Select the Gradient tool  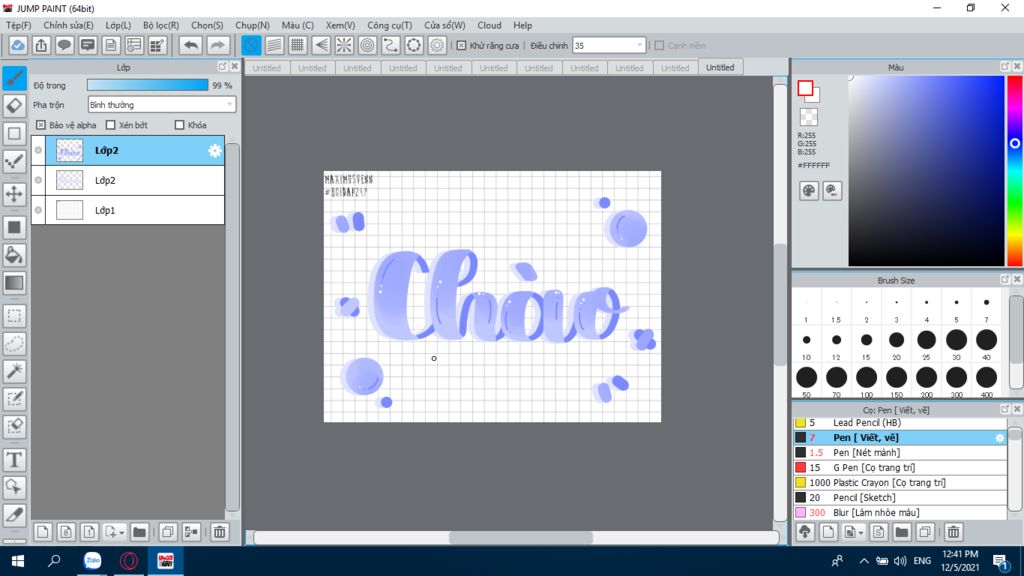pos(14,283)
